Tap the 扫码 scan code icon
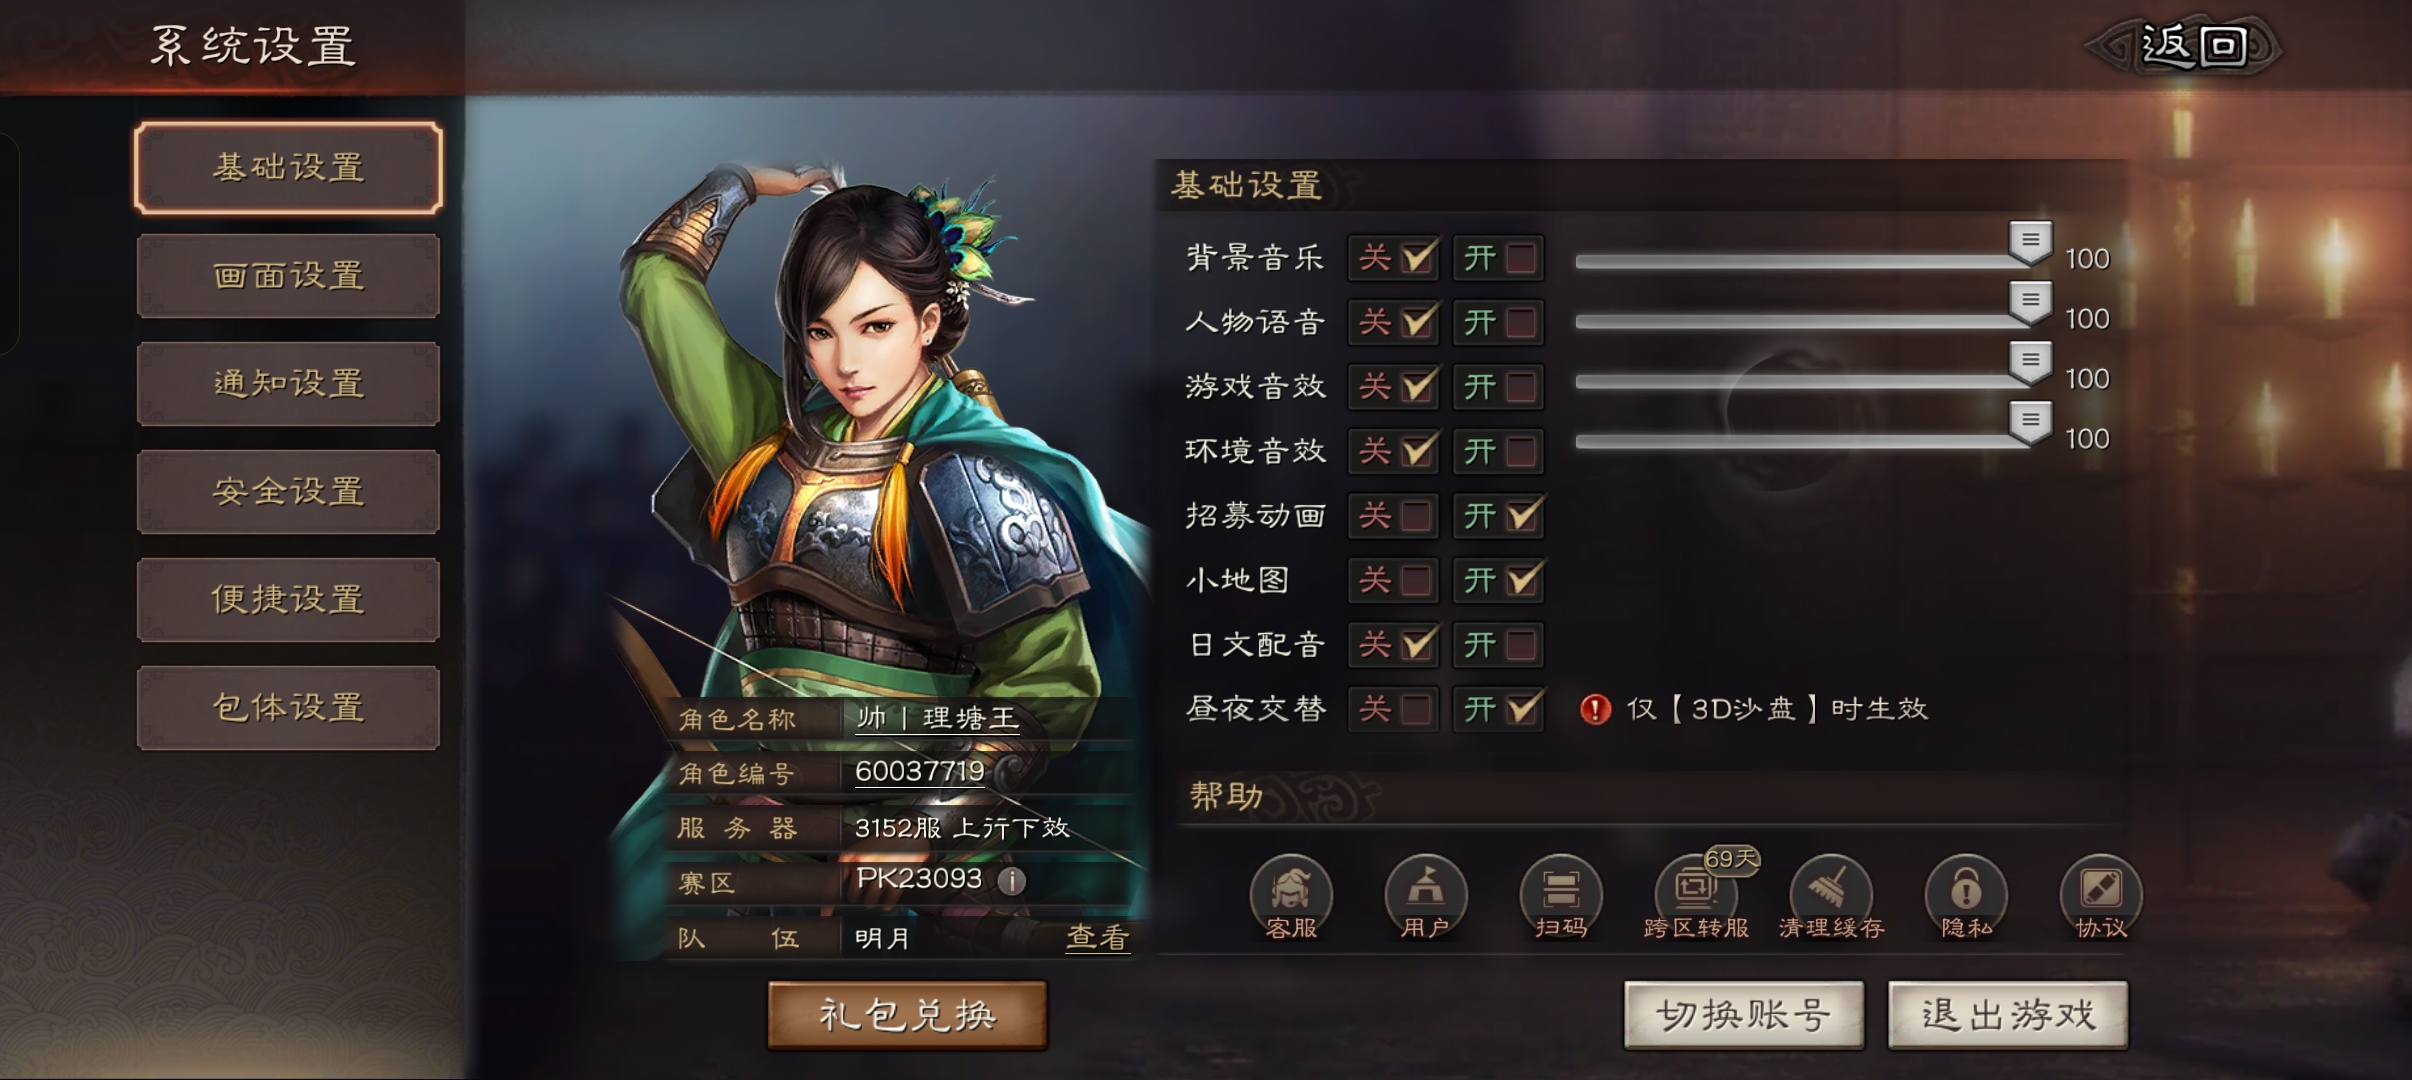 point(1560,897)
